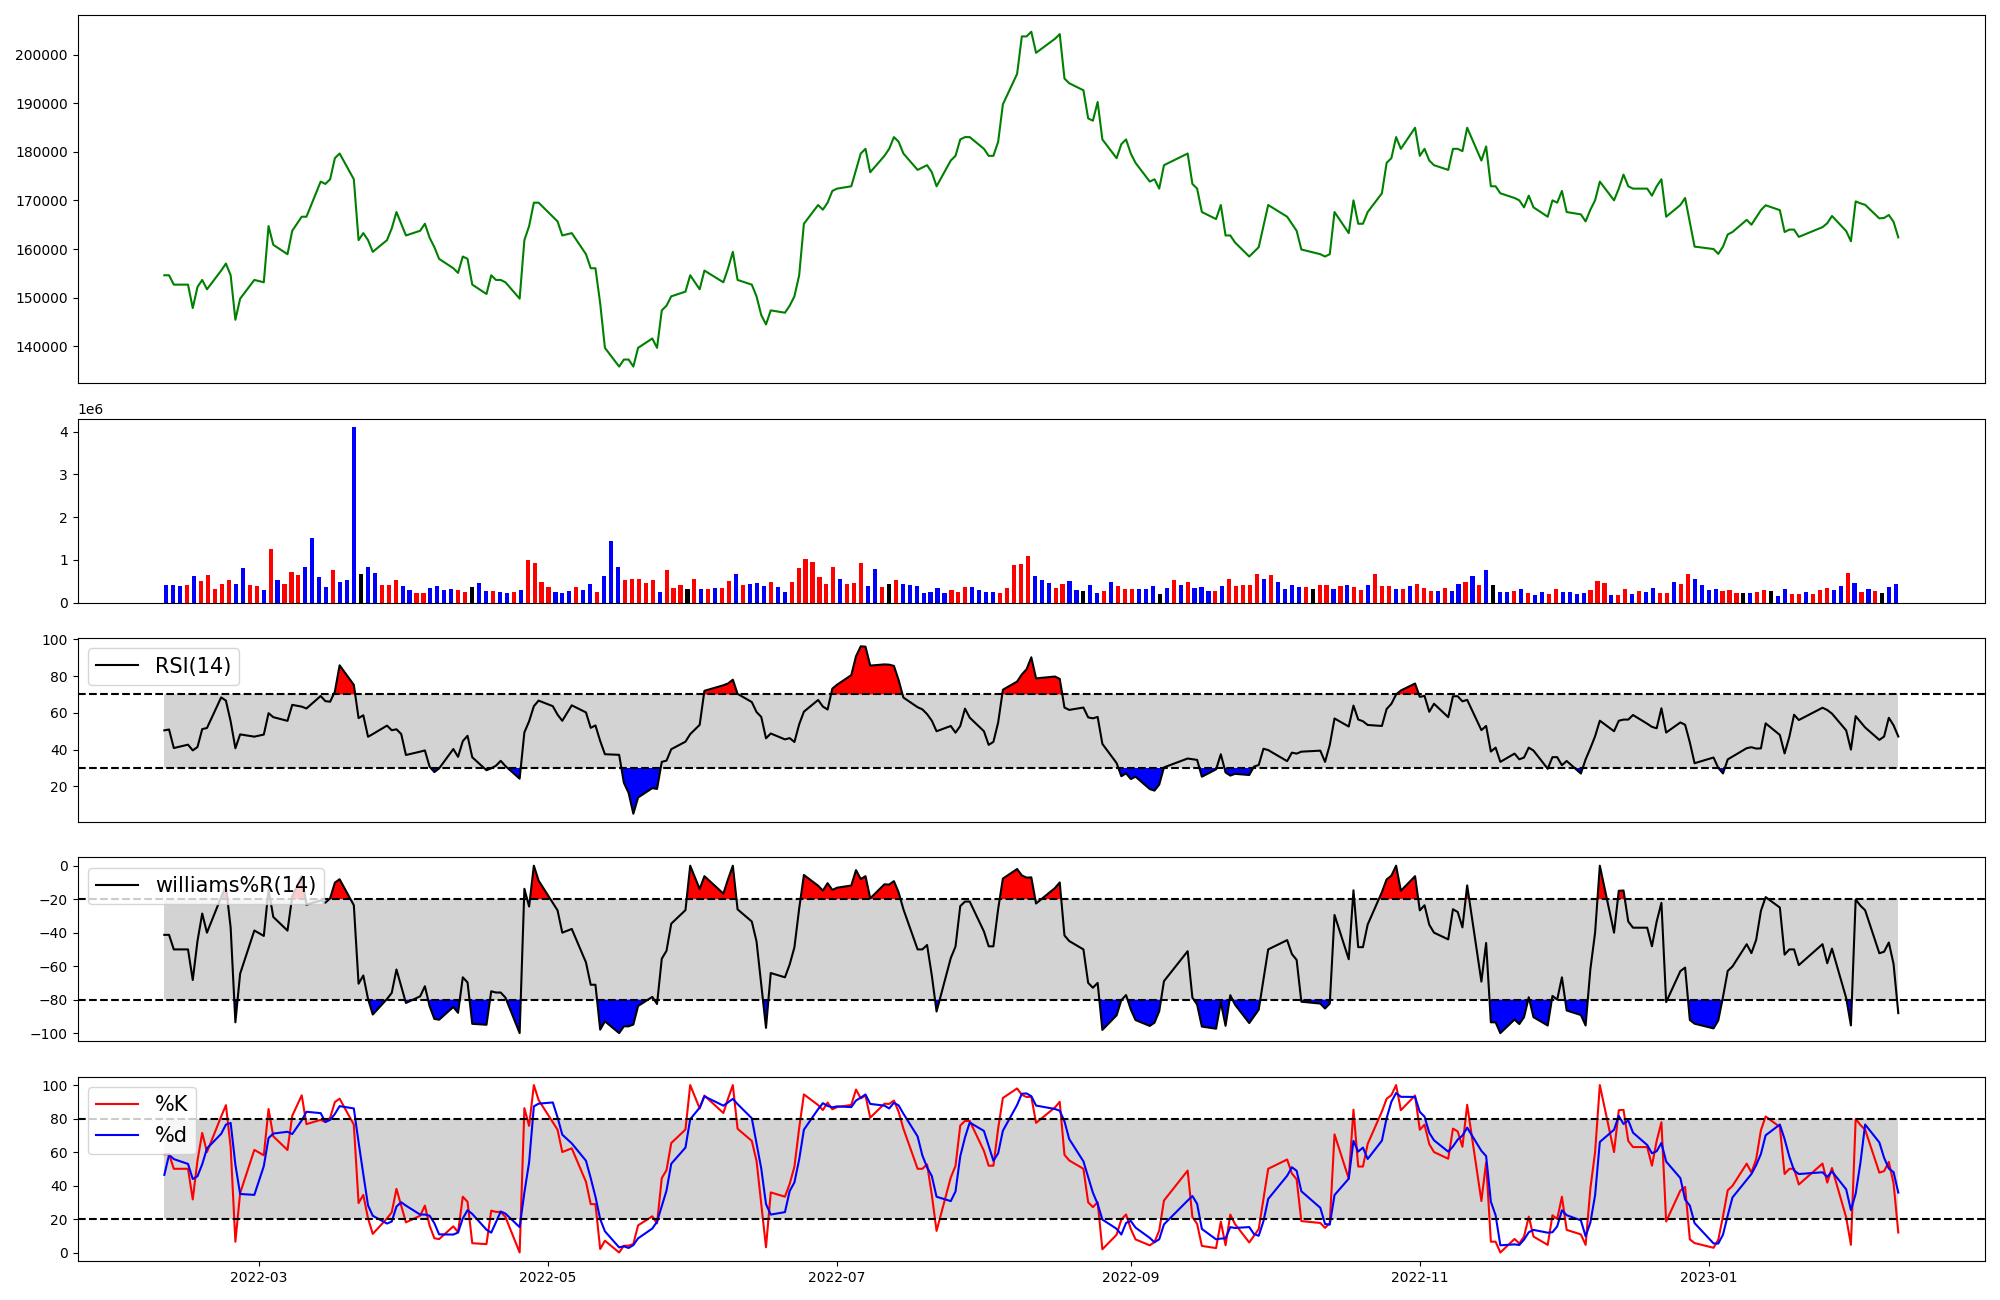Click the 2022-05 x-axis date label
Viewport: 2000px width, 1300px height.
click(x=547, y=1277)
